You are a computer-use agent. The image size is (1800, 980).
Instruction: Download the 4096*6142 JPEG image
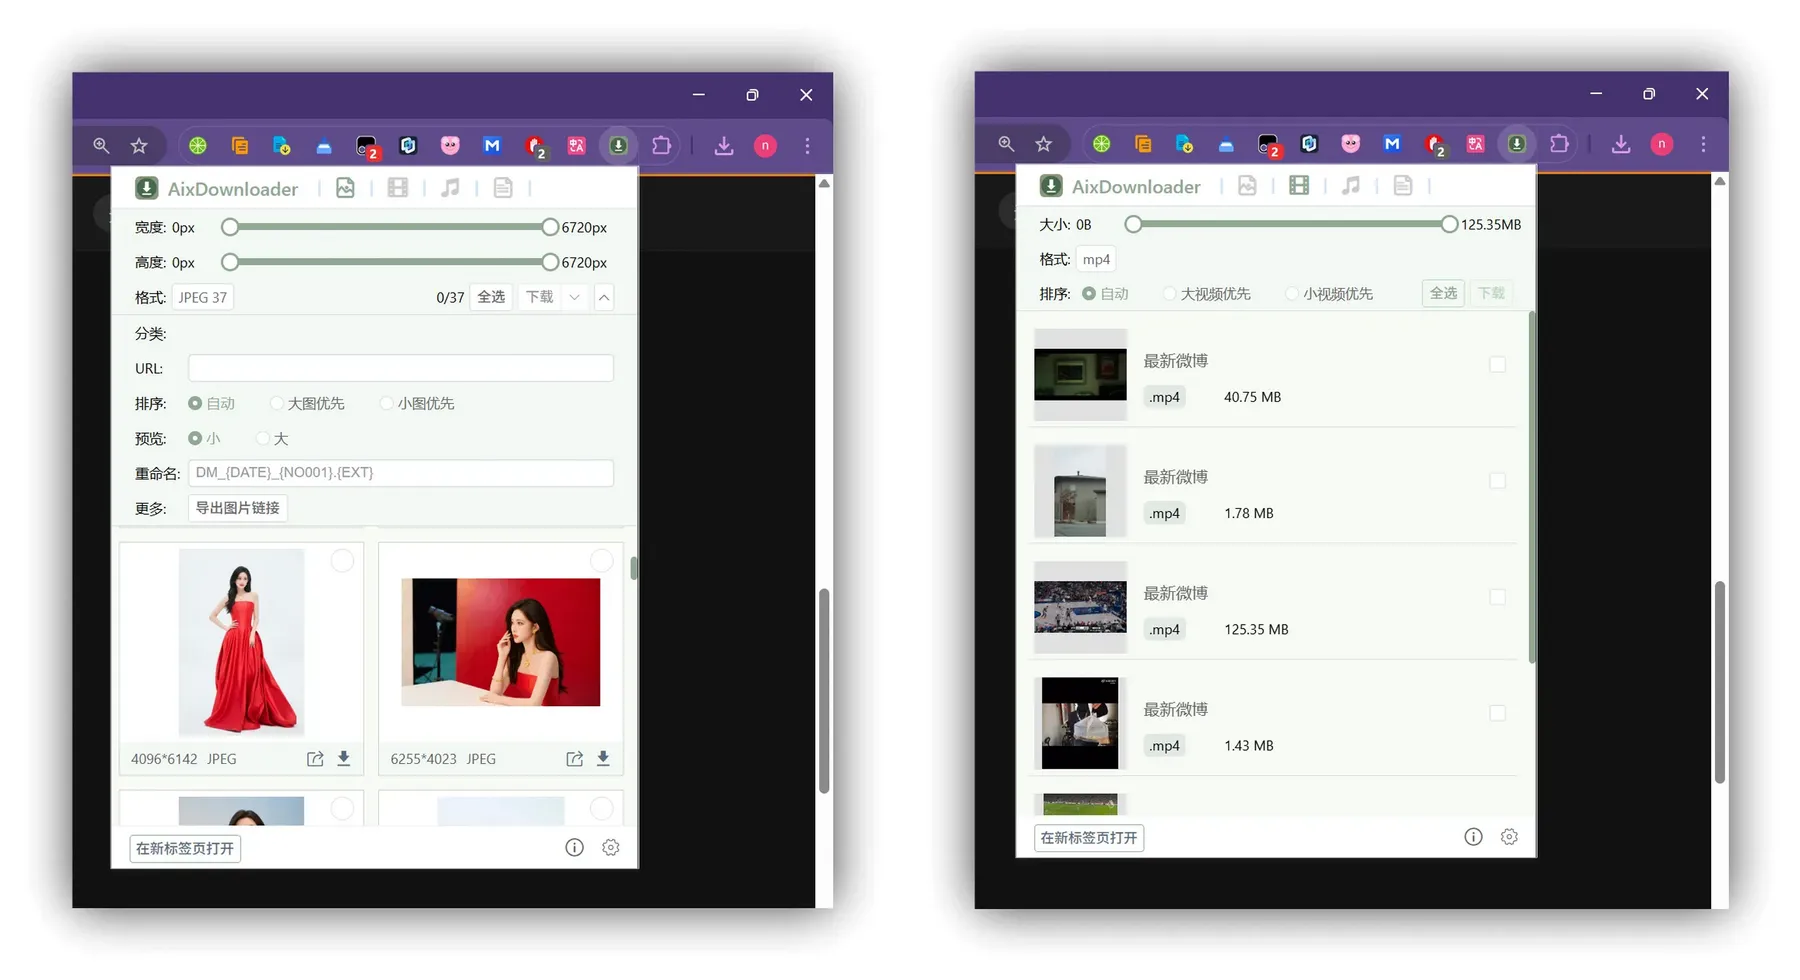click(344, 759)
